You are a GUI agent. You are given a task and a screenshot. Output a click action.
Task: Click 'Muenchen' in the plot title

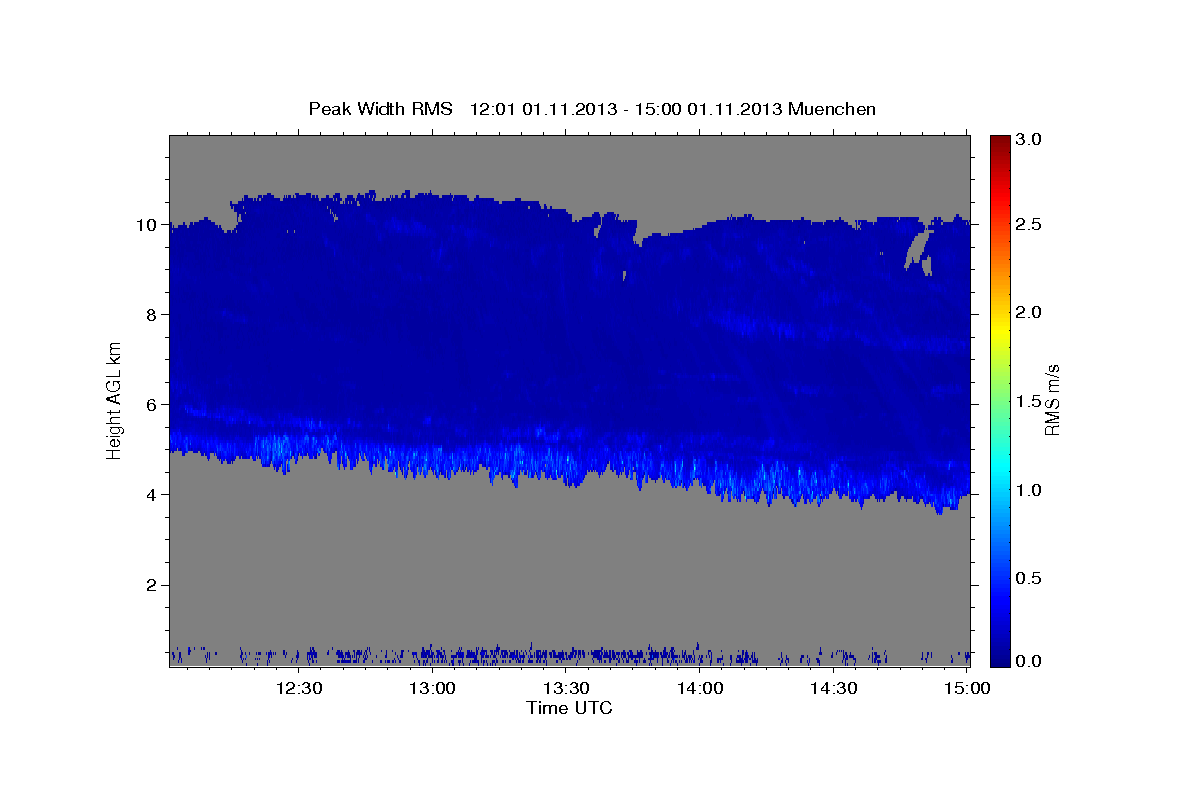(832, 109)
